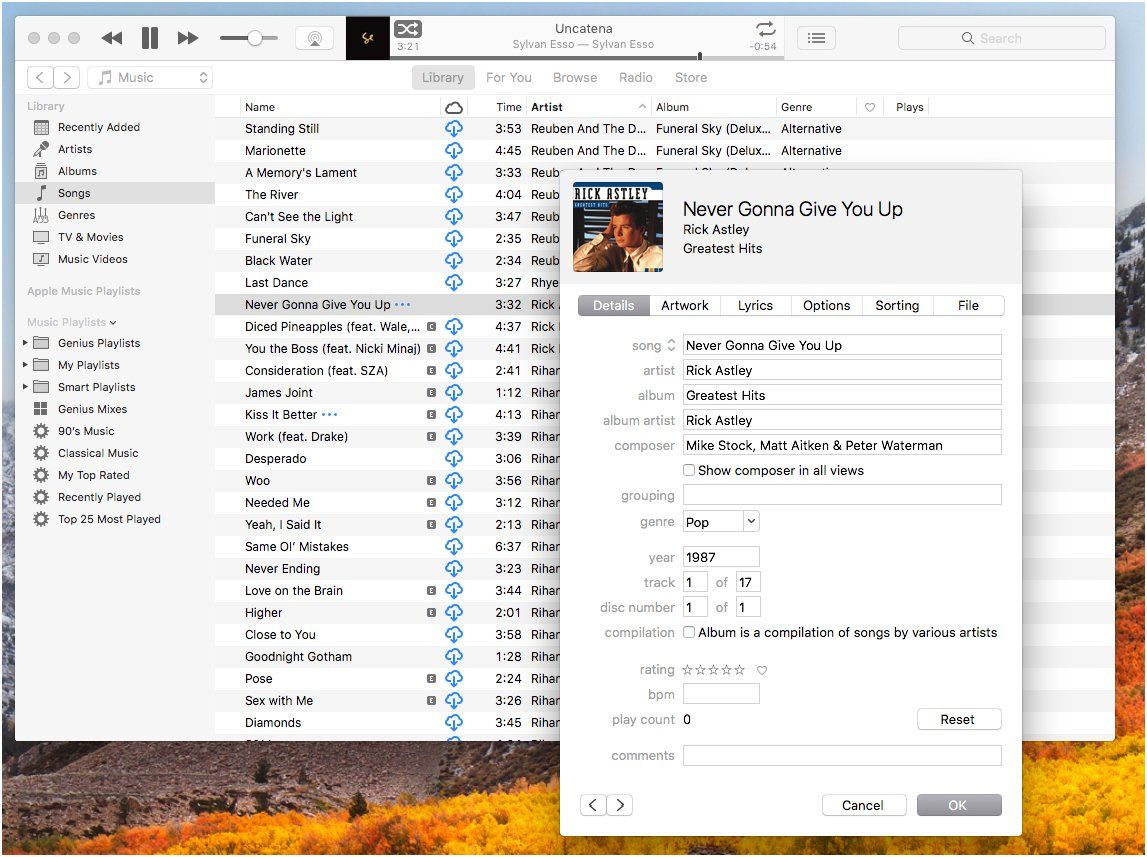Reset the play count

tap(958, 719)
